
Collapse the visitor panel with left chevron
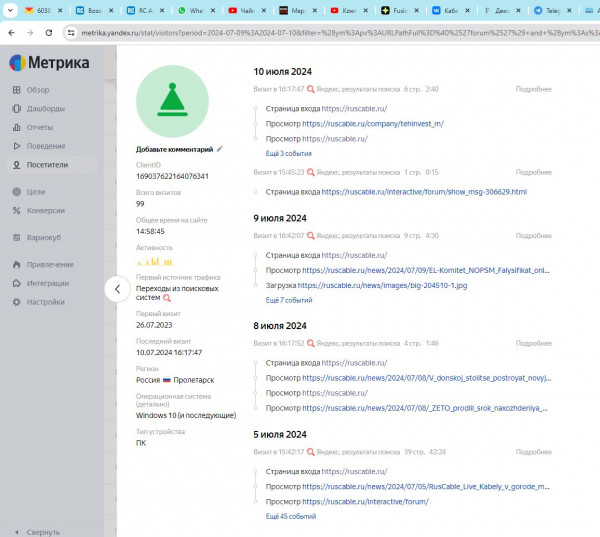coord(117,289)
